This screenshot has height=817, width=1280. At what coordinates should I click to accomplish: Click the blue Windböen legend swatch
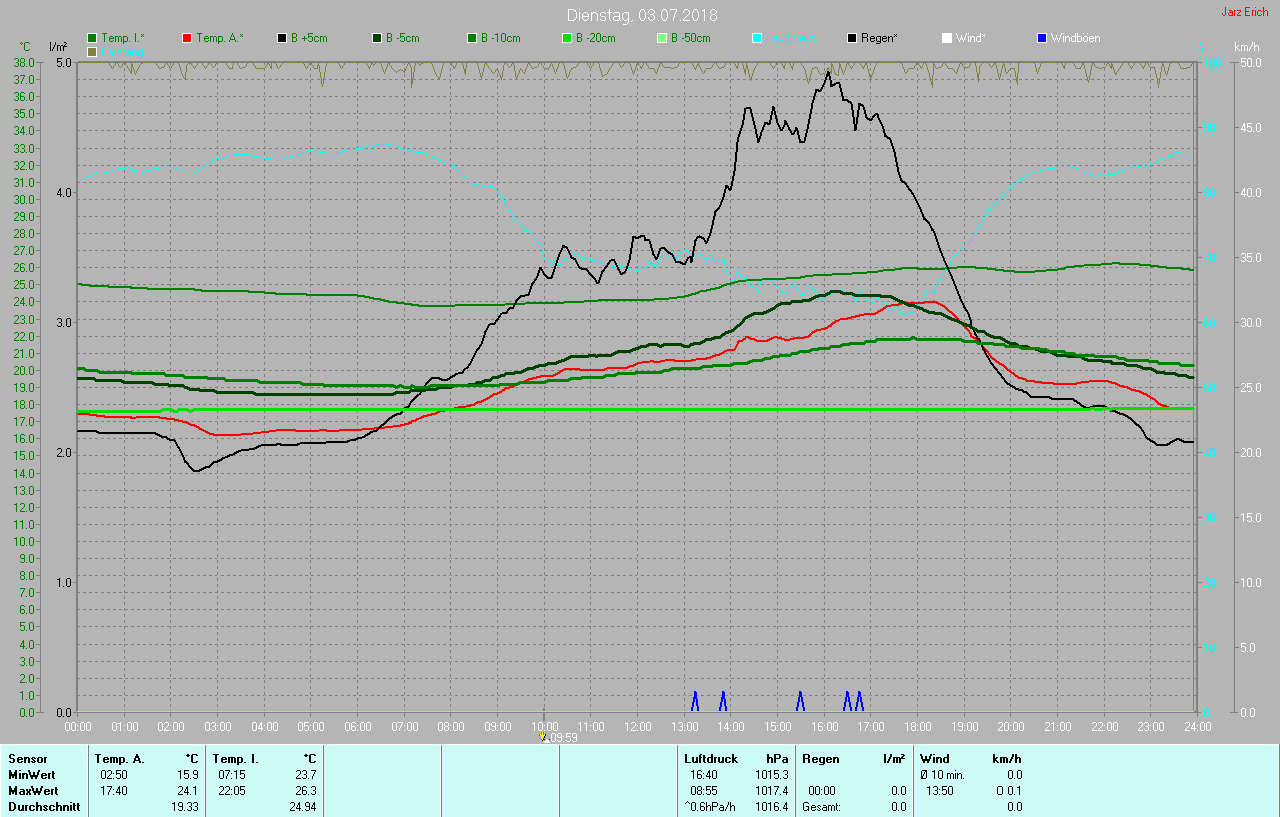click(1042, 38)
